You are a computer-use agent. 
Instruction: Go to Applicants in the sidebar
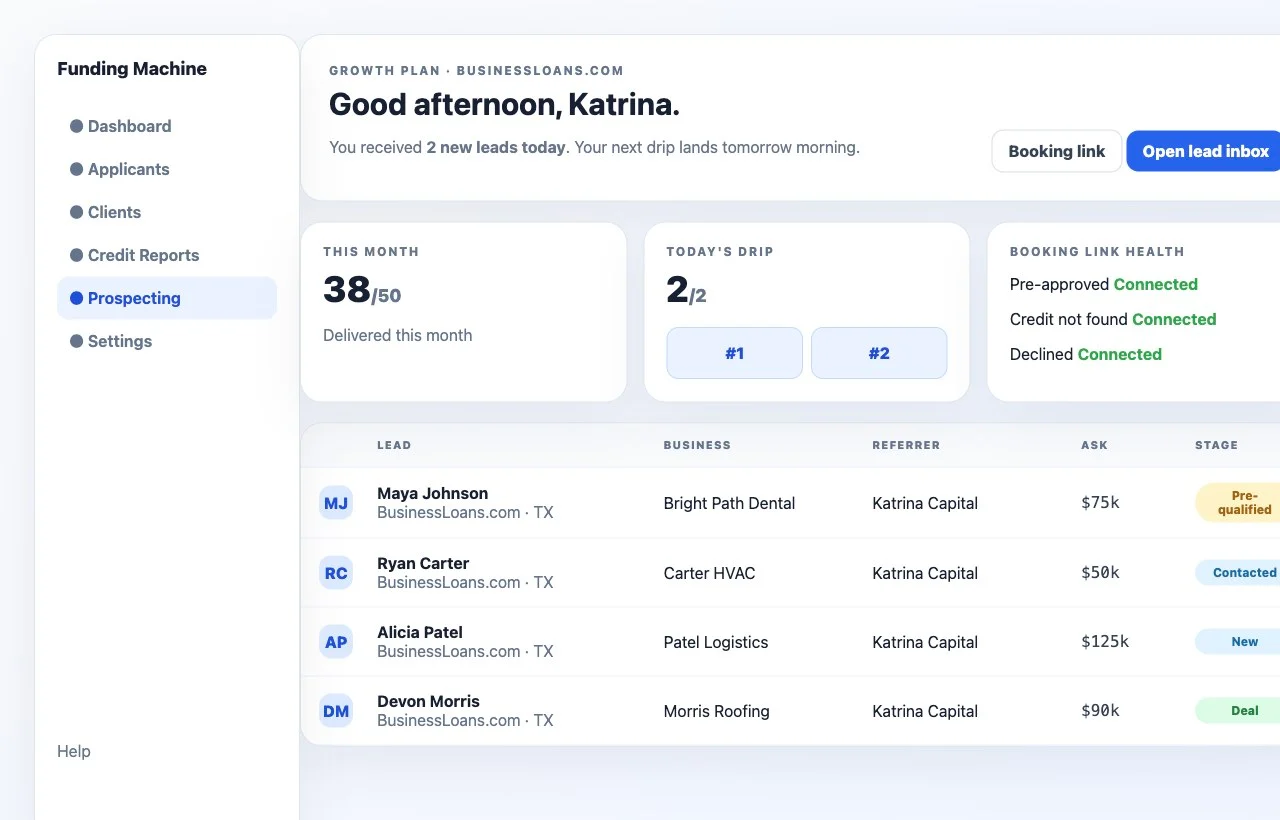pos(167,169)
